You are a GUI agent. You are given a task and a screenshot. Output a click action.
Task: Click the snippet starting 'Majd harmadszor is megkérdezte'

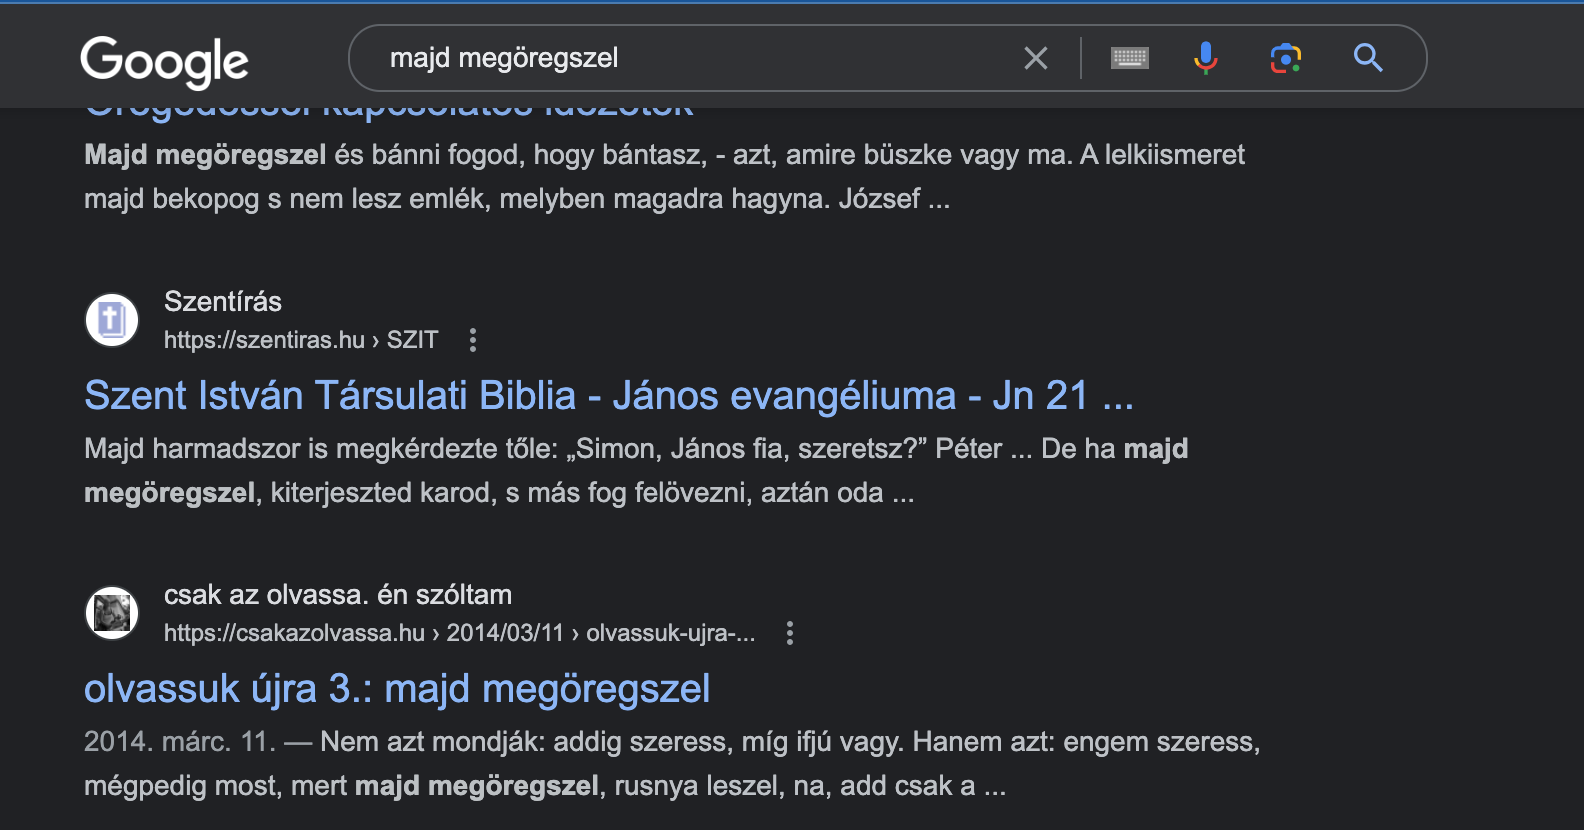pyautogui.click(x=636, y=470)
